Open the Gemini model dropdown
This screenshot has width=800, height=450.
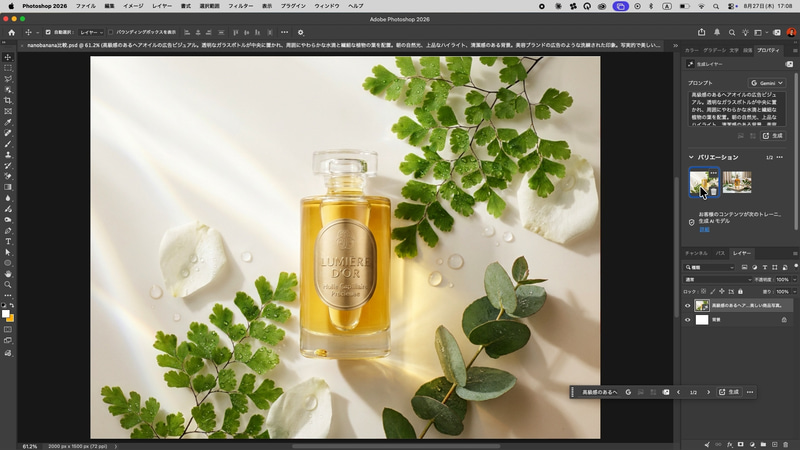tap(767, 83)
